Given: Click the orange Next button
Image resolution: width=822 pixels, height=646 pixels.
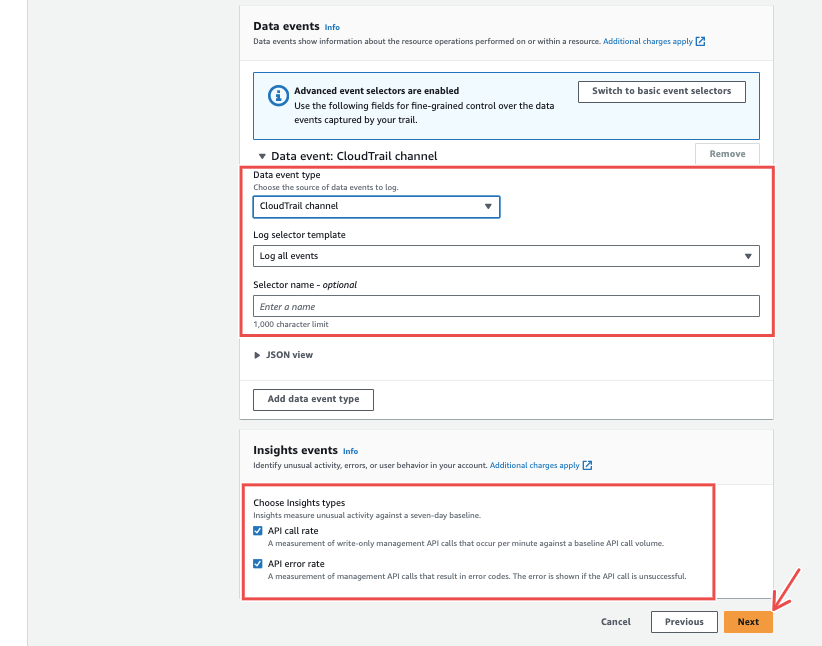Looking at the screenshot, I should (748, 622).
